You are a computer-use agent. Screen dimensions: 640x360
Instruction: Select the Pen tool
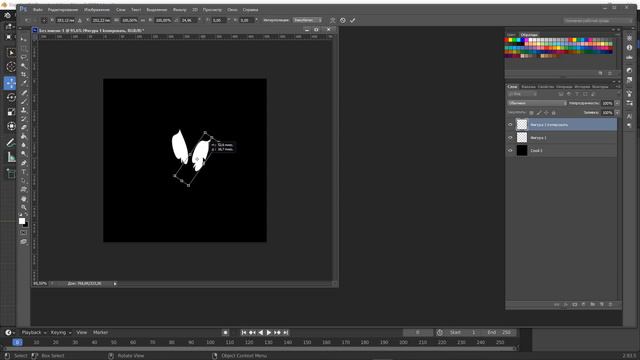(x=24, y=163)
